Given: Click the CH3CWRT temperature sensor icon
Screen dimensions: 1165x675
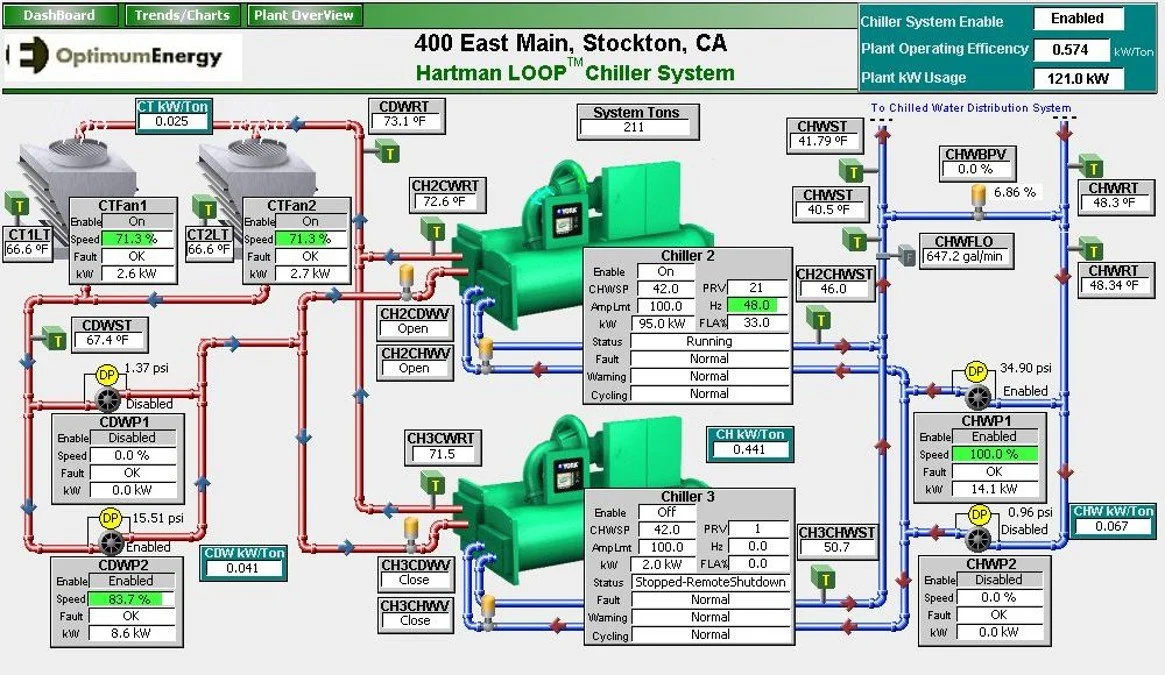Looking at the screenshot, I should 433,485.
